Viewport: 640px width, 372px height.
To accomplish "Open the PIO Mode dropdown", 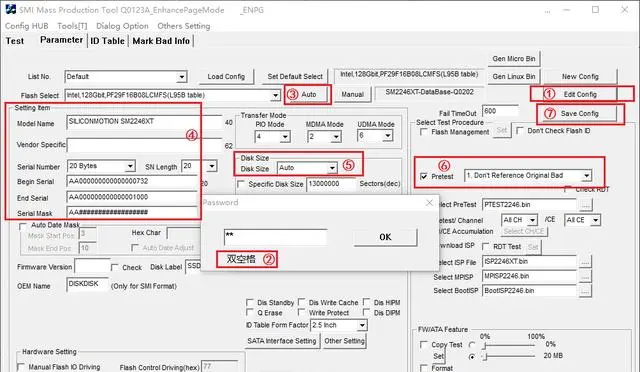I will point(285,136).
